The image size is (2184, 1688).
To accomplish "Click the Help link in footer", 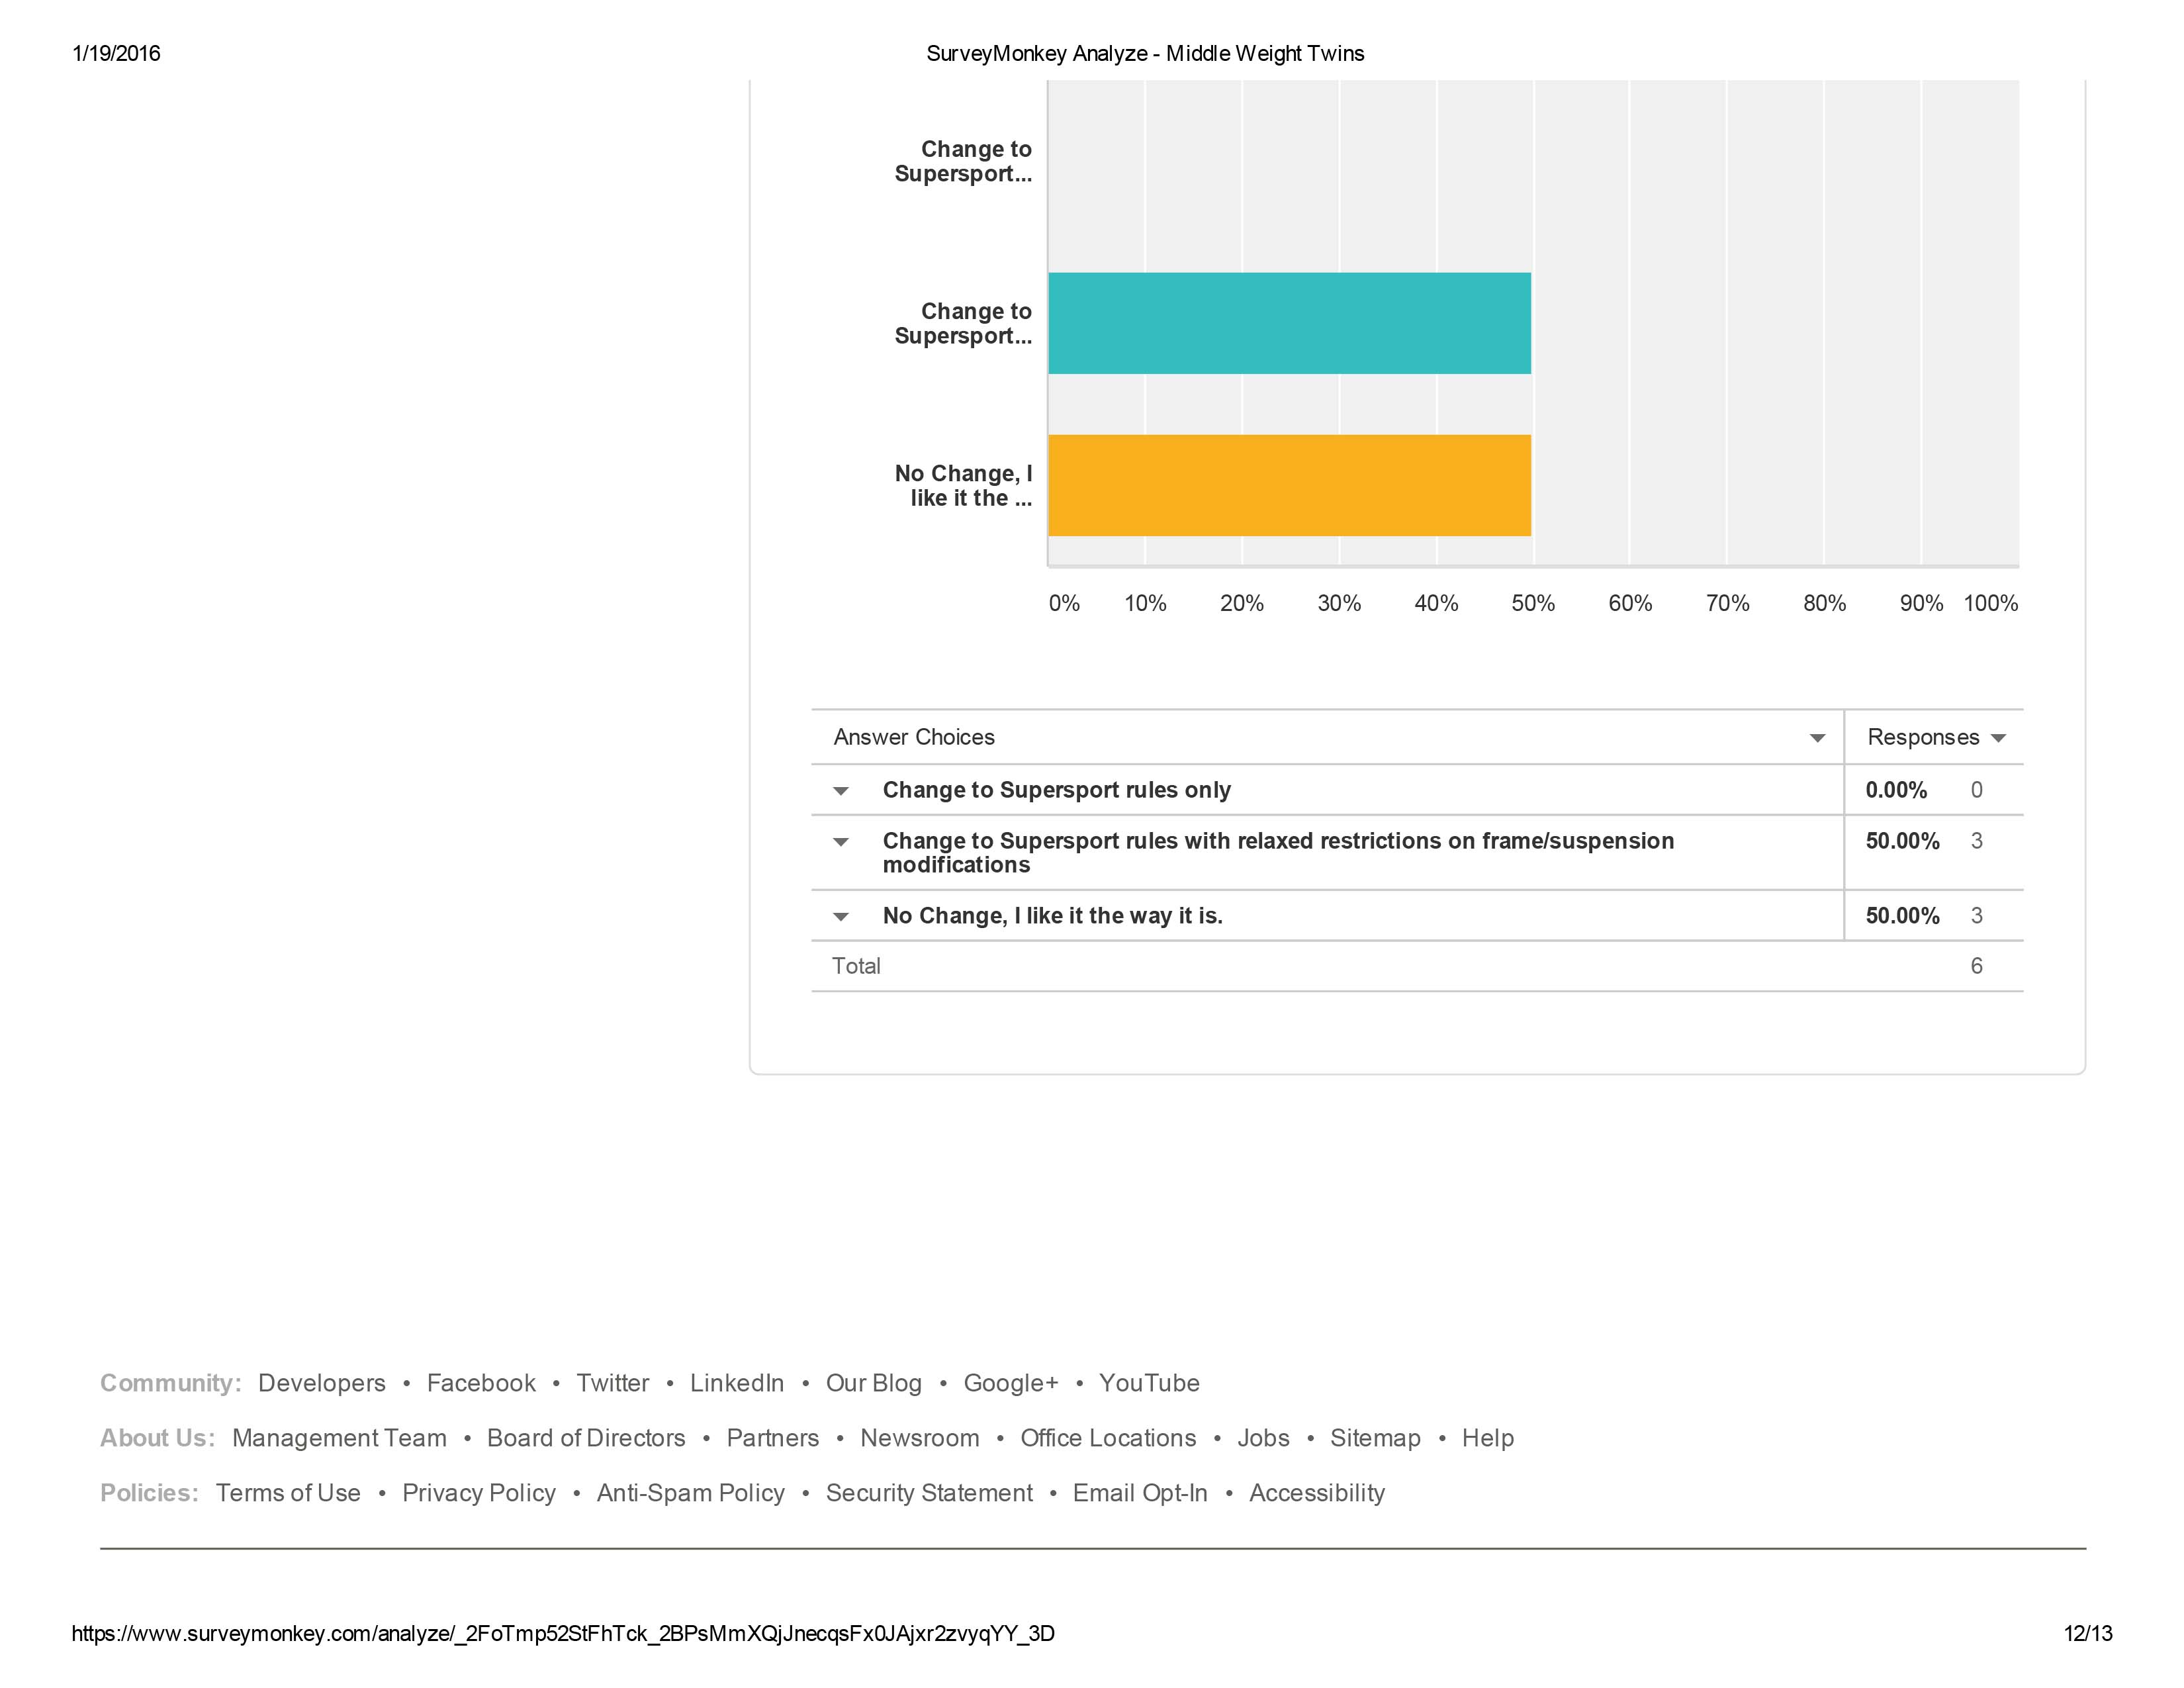I will tap(1487, 1438).
